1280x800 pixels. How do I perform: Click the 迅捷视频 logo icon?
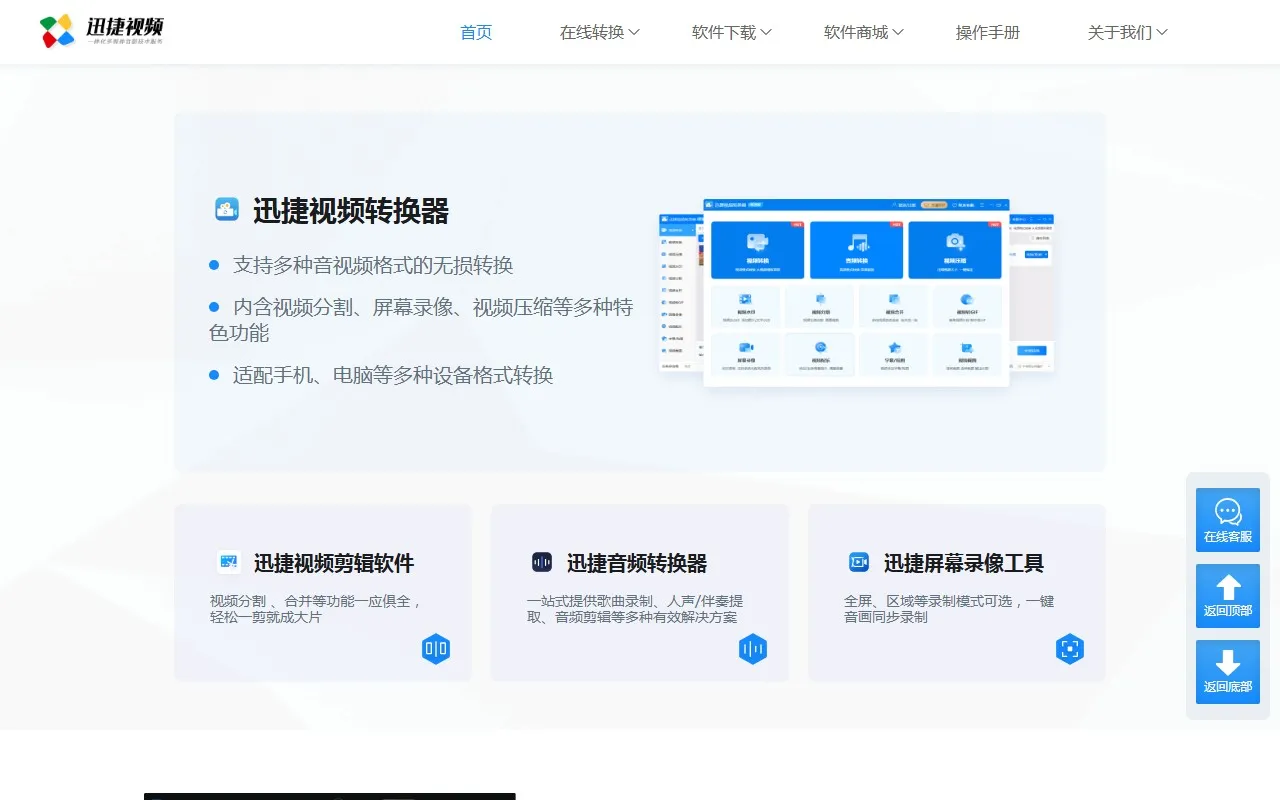pyautogui.click(x=57, y=31)
